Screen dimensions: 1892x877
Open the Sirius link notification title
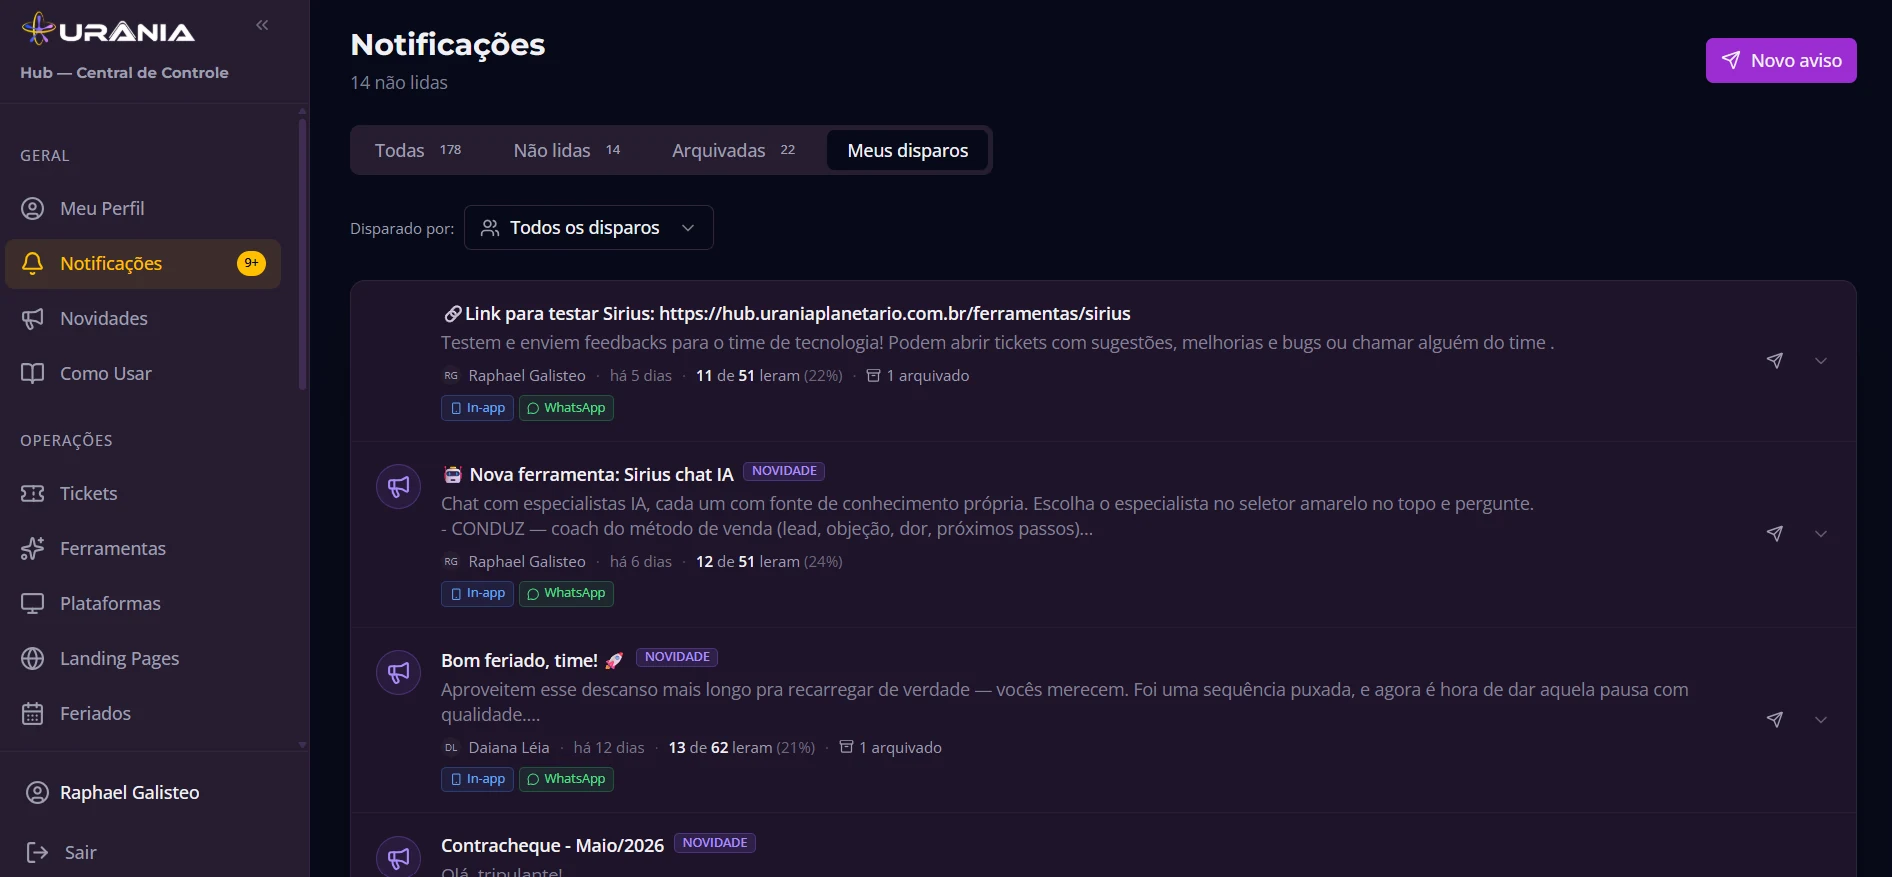click(787, 313)
